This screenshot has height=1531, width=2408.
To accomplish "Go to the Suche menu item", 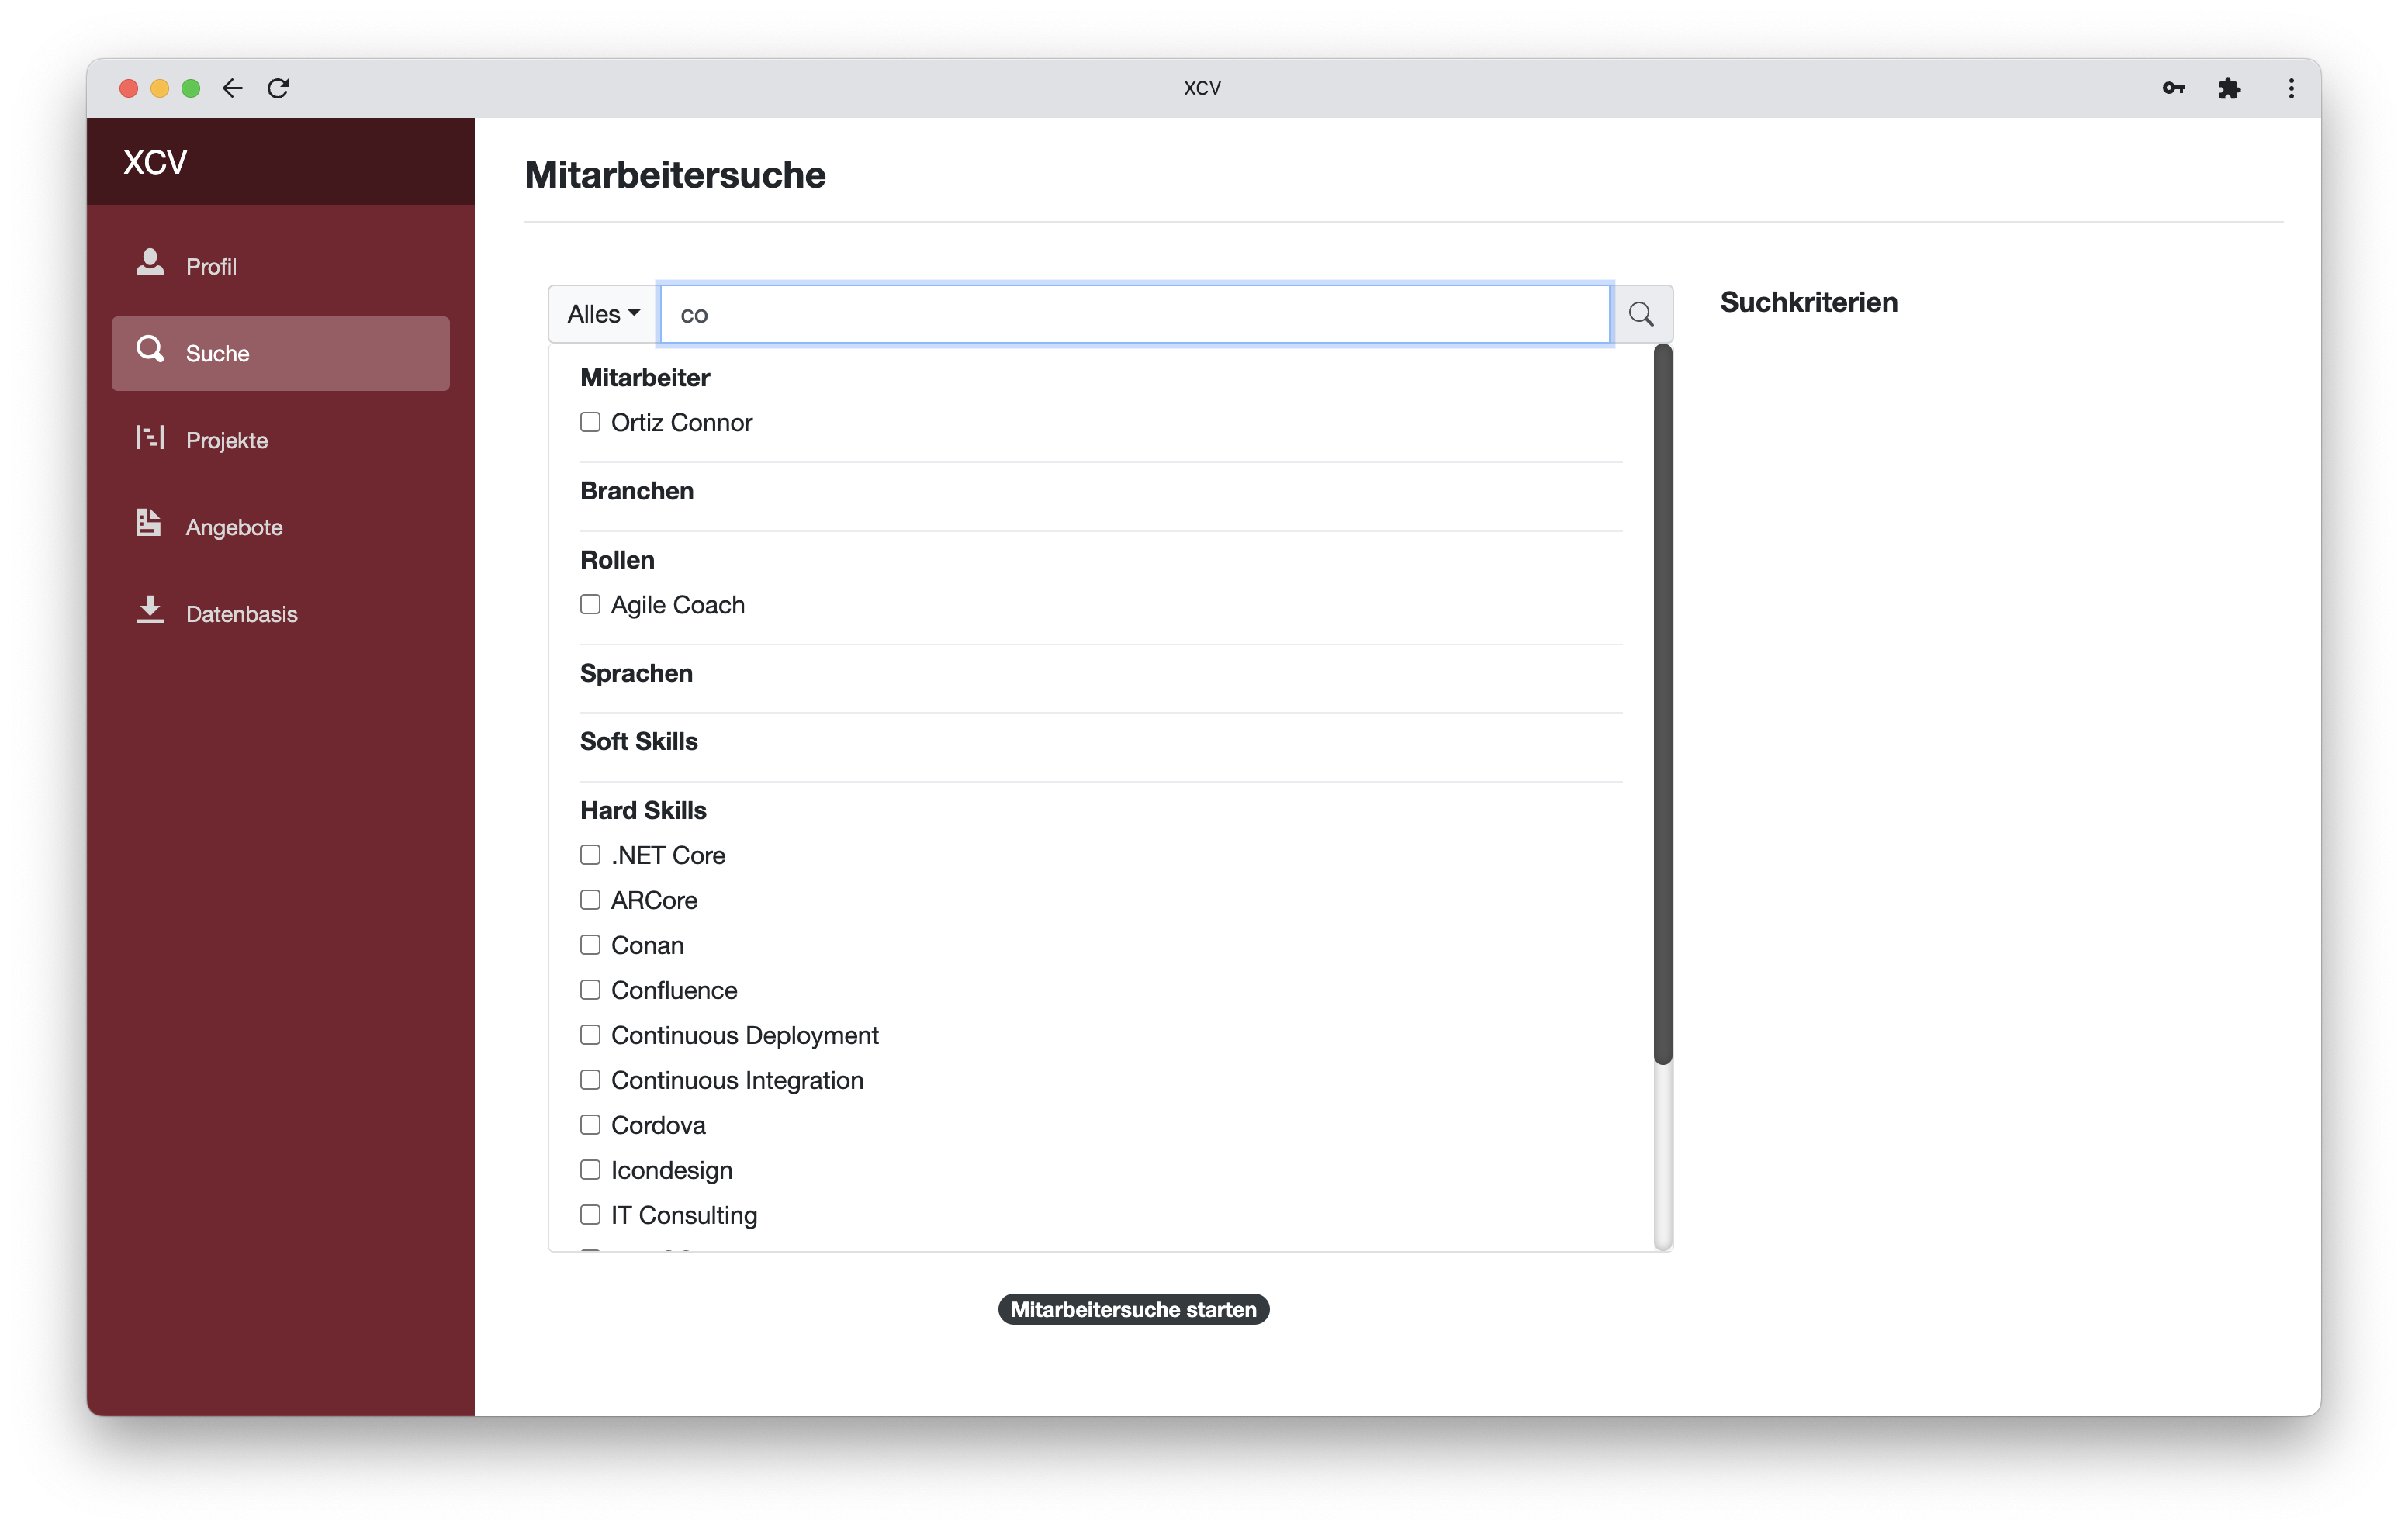I will (x=280, y=353).
